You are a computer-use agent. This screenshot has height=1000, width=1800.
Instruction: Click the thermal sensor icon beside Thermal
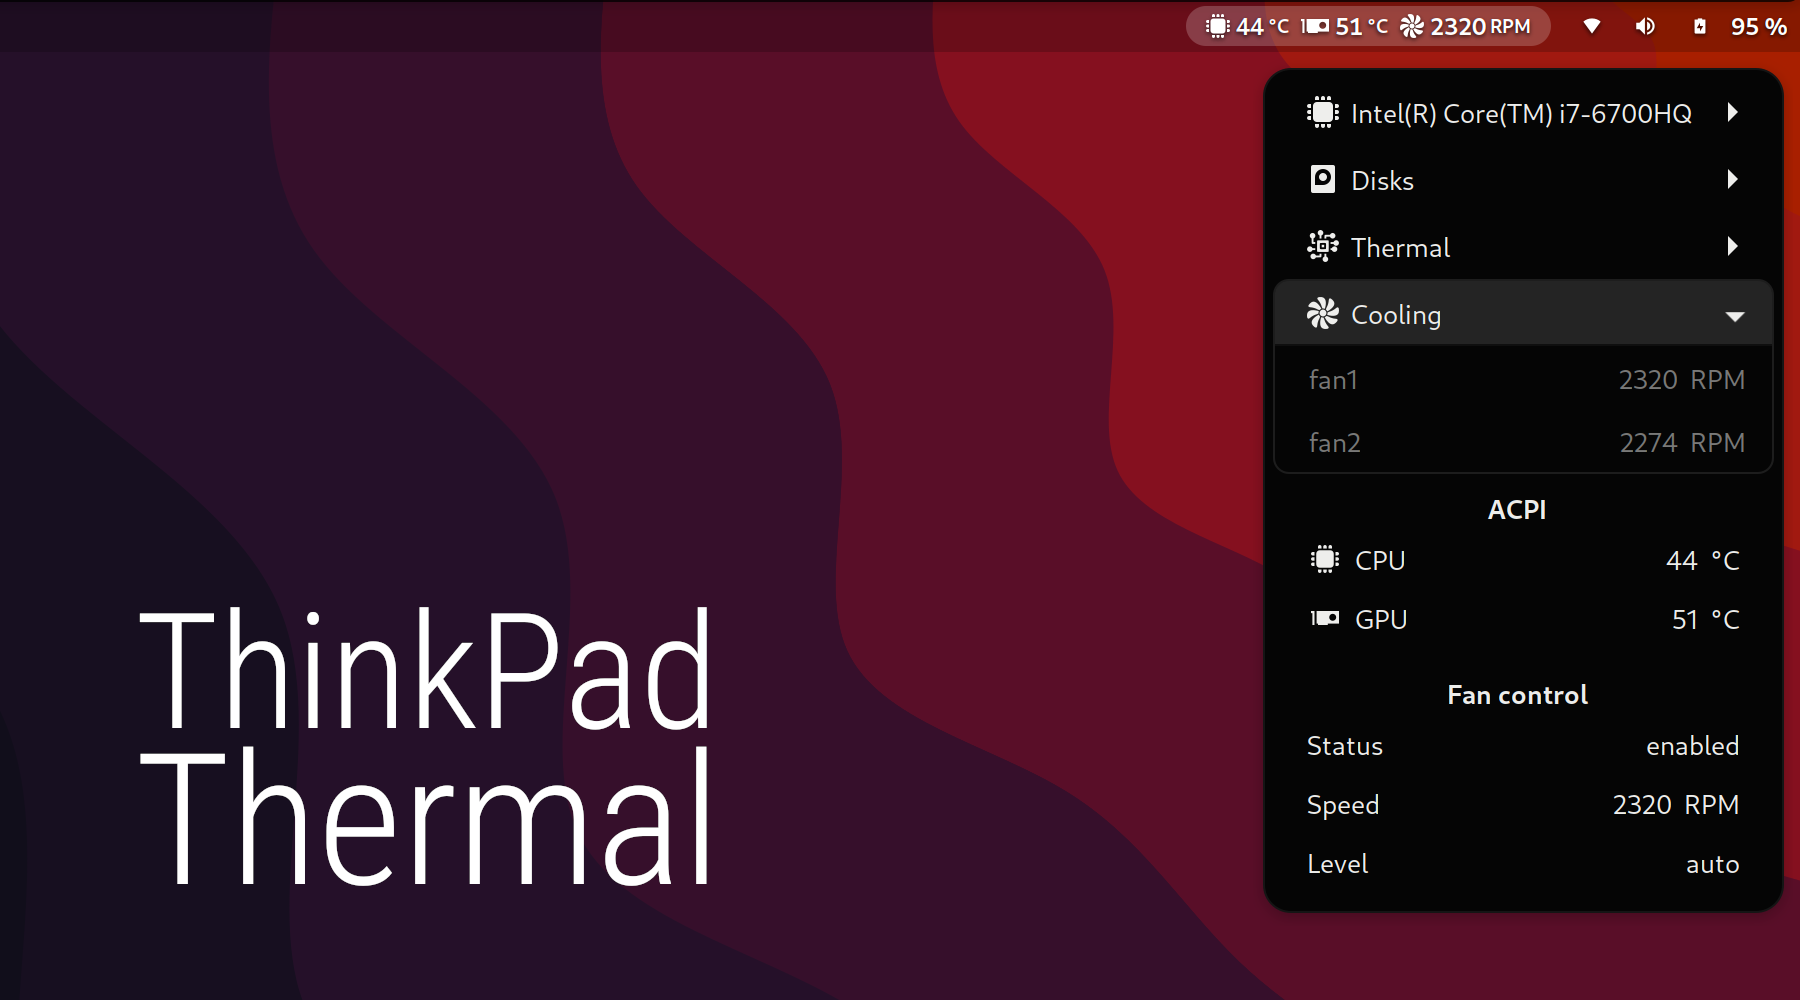pos(1322,246)
